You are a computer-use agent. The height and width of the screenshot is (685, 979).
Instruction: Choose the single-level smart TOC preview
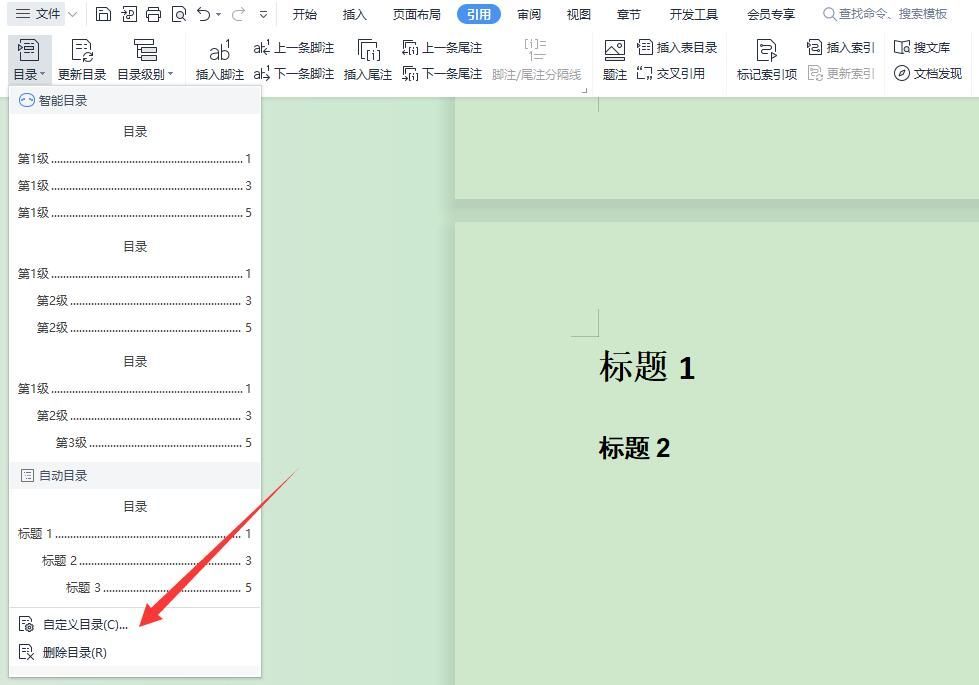click(x=135, y=172)
